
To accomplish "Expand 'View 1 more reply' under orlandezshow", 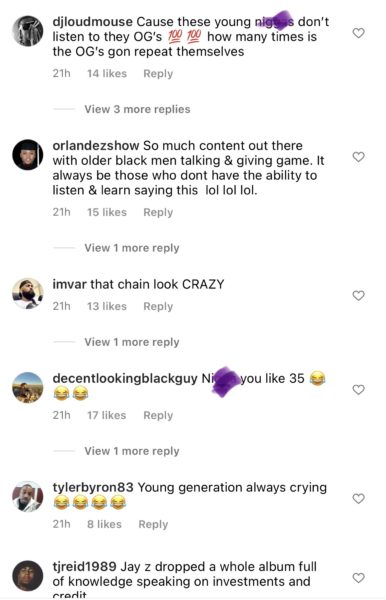I will tap(132, 248).
